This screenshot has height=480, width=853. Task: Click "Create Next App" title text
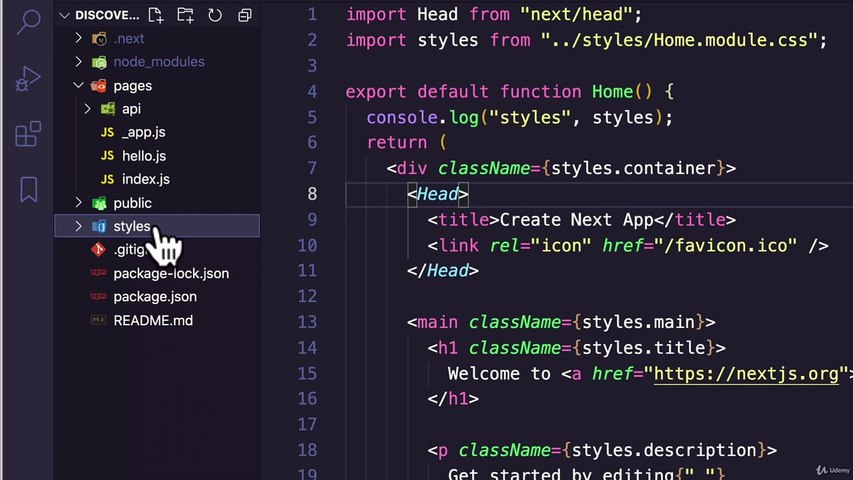tap(576, 220)
